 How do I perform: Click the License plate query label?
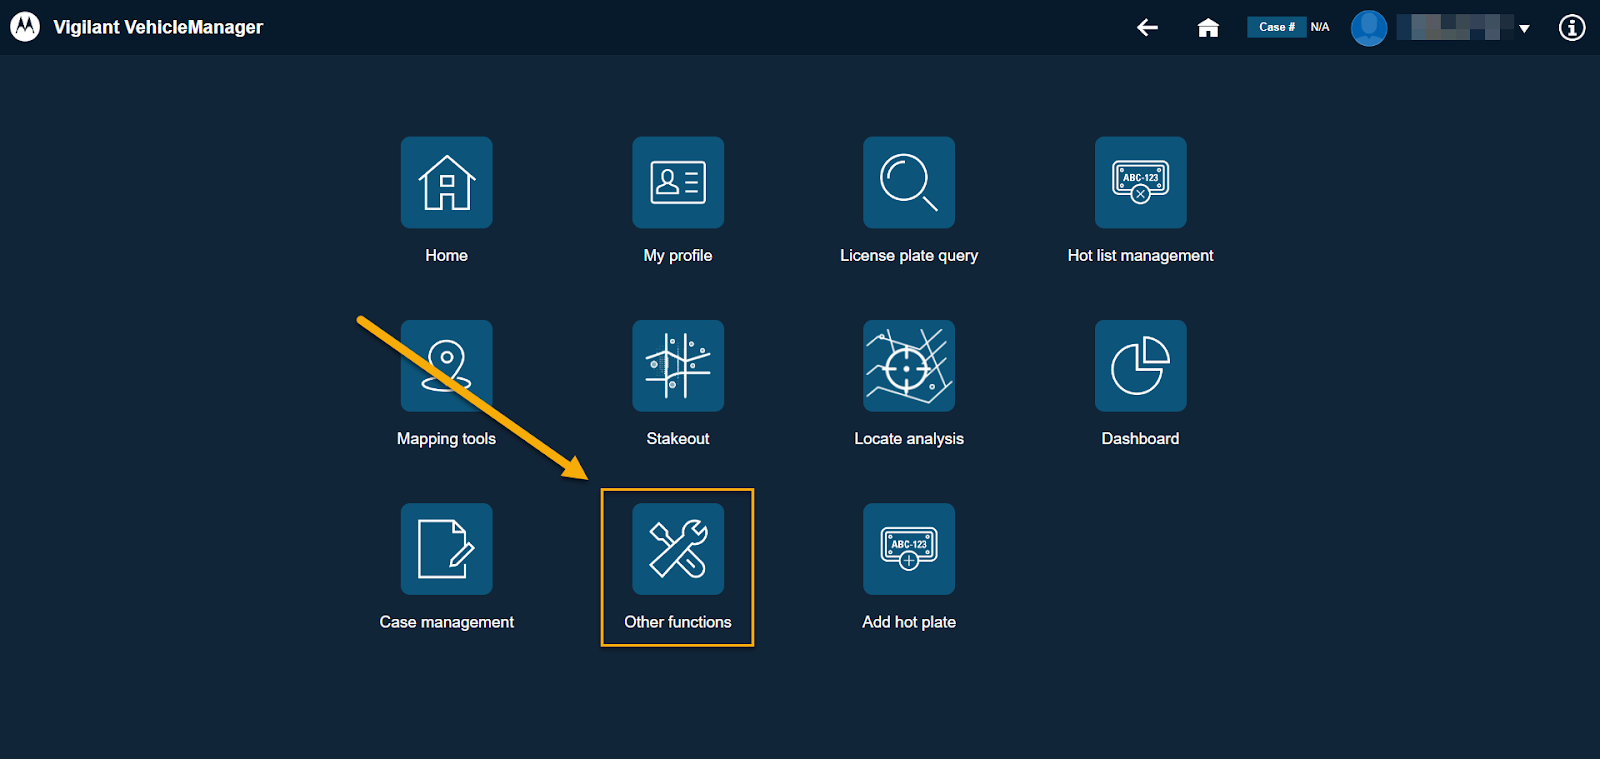tap(909, 256)
